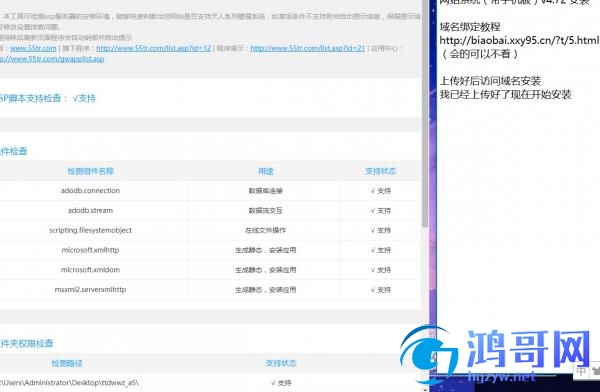The image size is (600, 392).
Task: Select the msxml2.serverxmlhttp component cell
Action: 90,289
